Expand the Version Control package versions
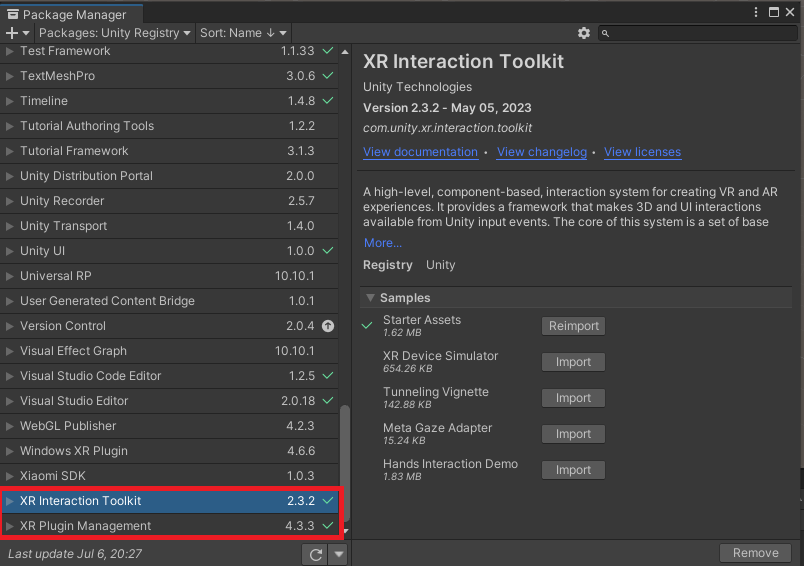 pos(9,327)
